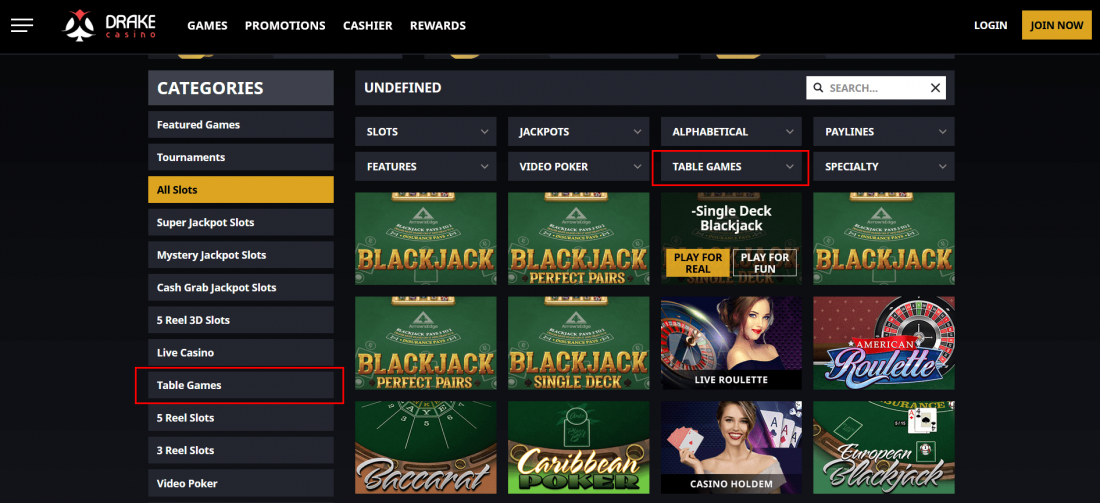Select Video Poker category in sidebar
This screenshot has width=1100, height=503.
(241, 483)
